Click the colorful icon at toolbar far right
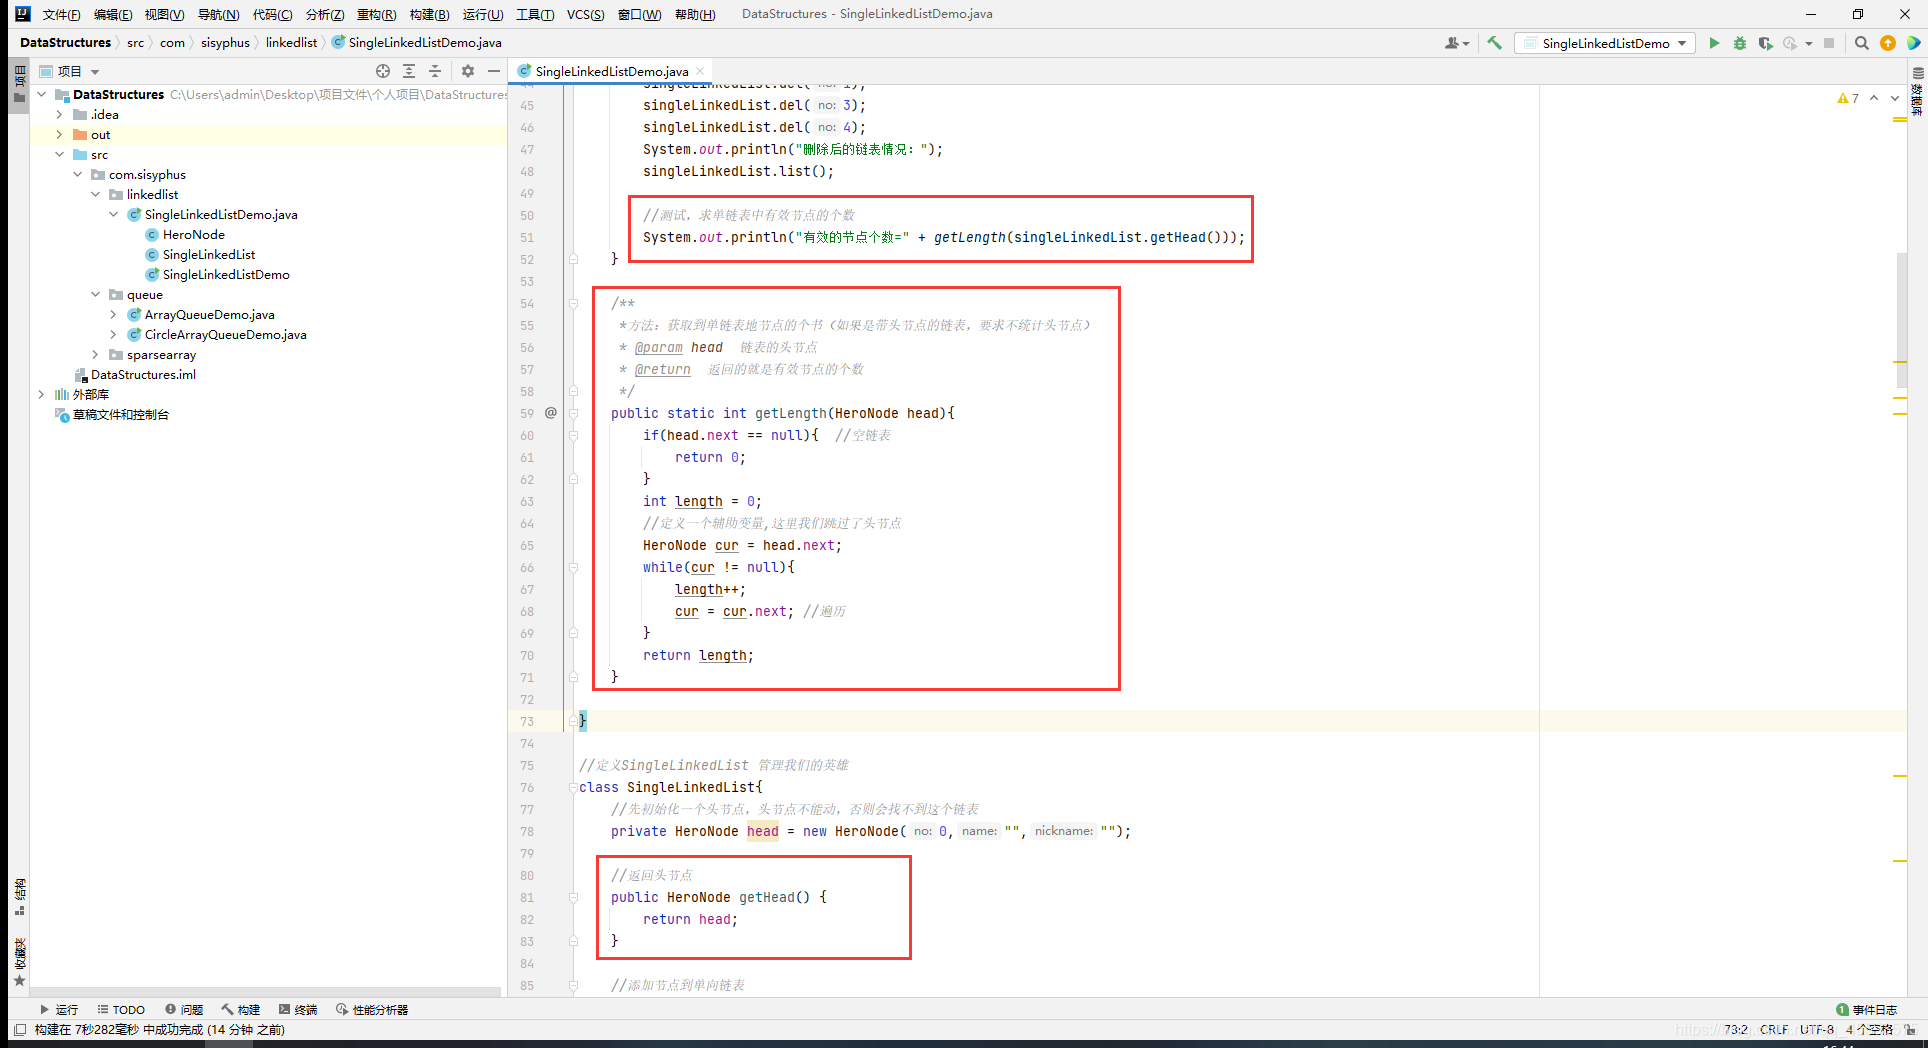Screen dimensions: 1928x1048 coord(1913,43)
